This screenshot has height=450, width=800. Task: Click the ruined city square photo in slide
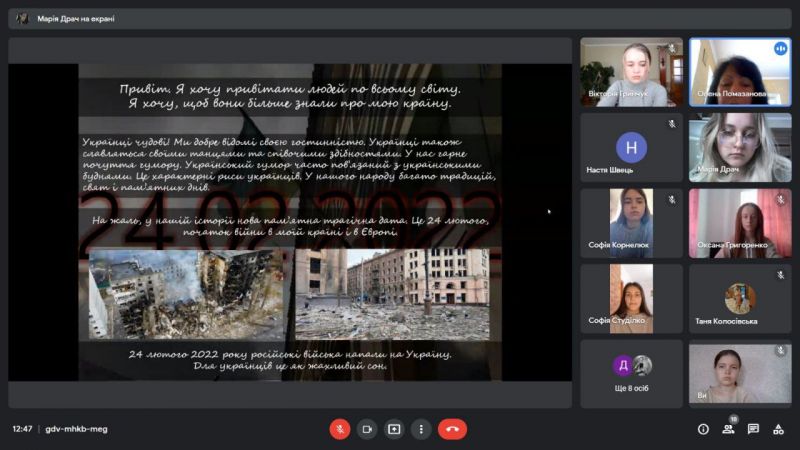pos(392,294)
